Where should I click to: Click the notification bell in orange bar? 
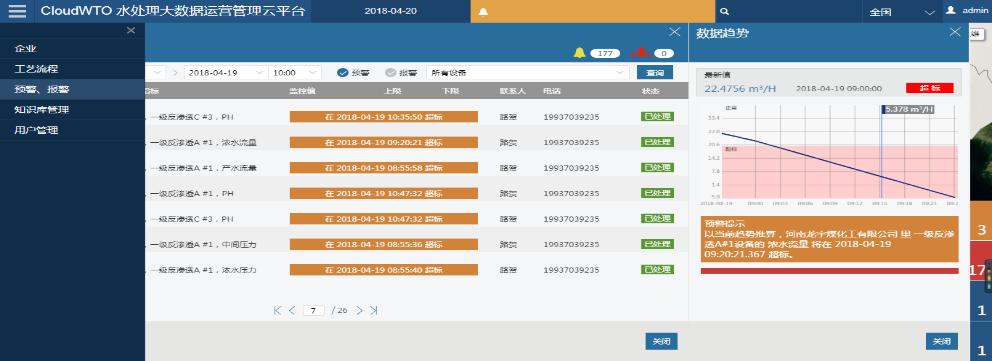(x=483, y=11)
